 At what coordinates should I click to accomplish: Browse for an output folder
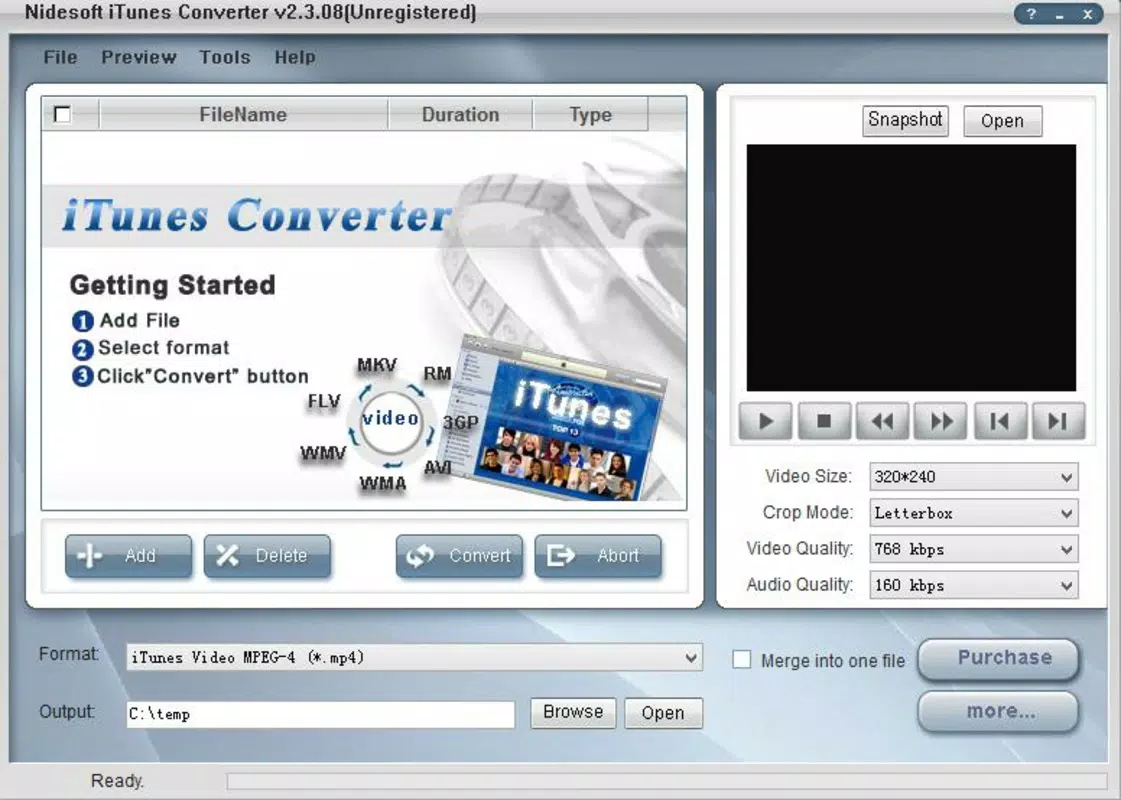tap(573, 713)
